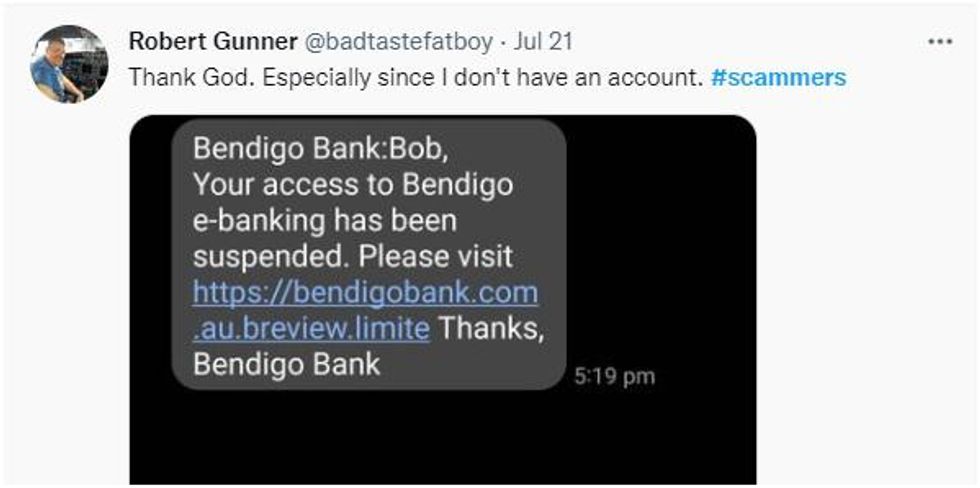Click the 5:19 pm message time

[x=614, y=377]
